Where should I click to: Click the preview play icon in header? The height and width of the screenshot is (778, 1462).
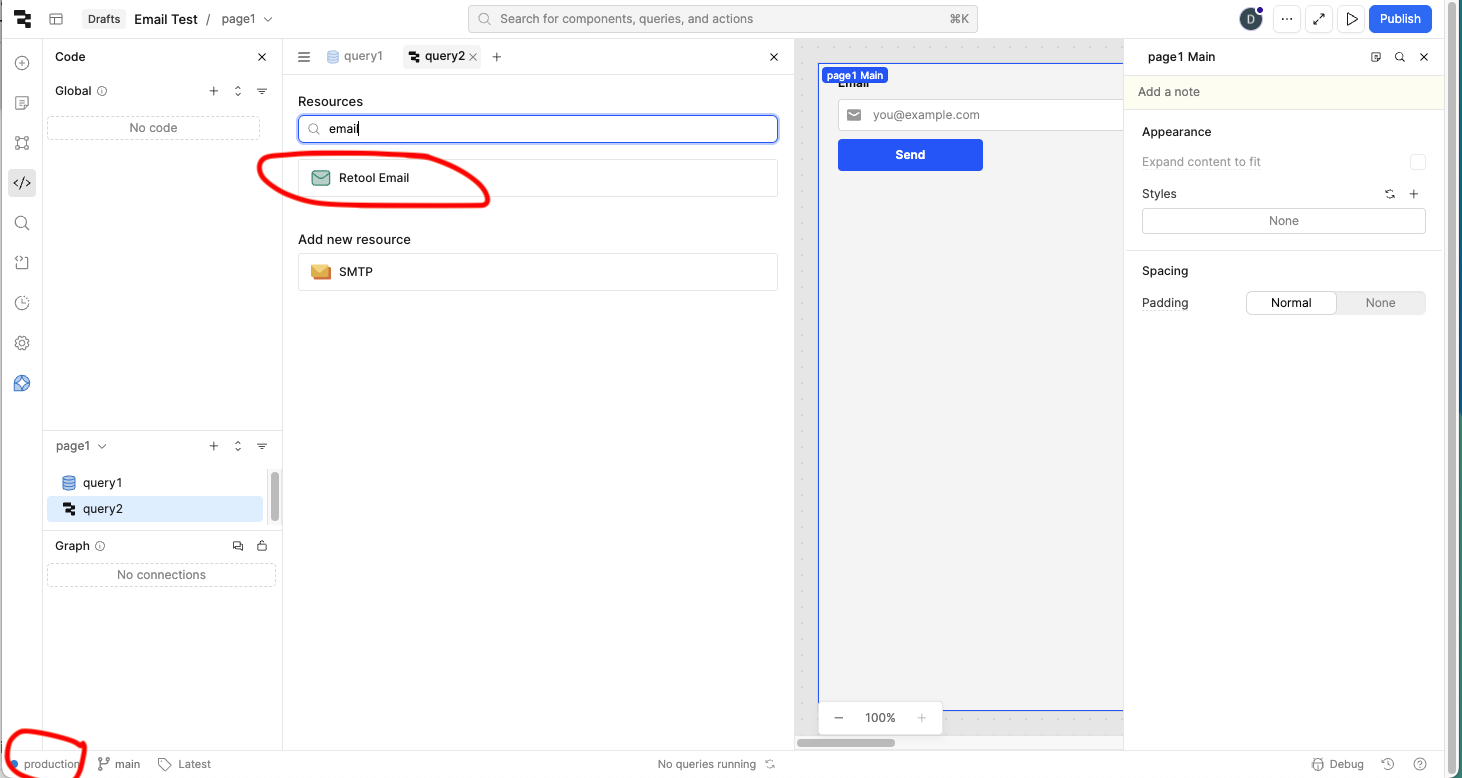1352,19
